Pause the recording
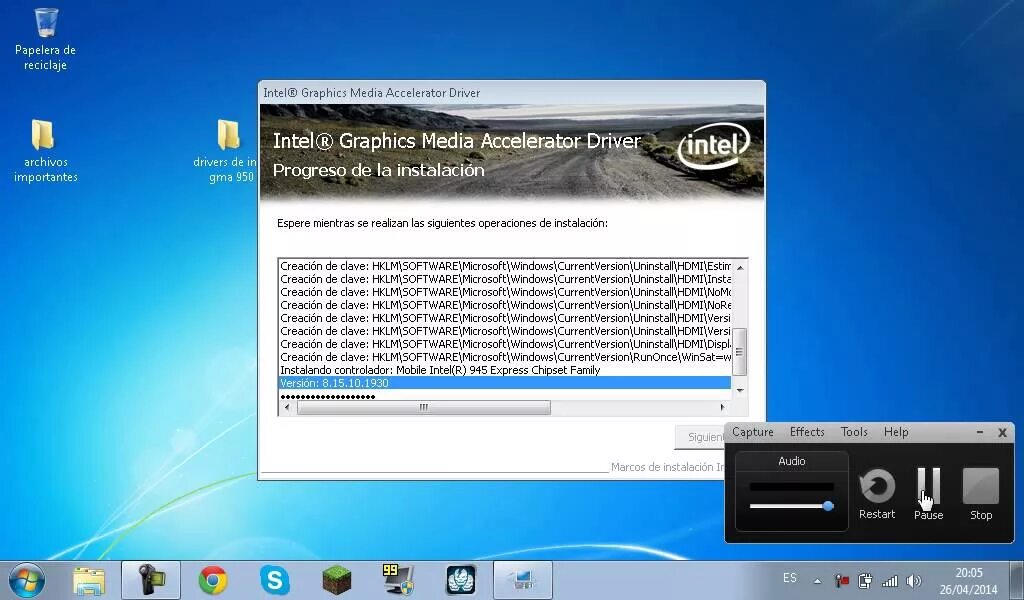The image size is (1024, 600). 928,494
